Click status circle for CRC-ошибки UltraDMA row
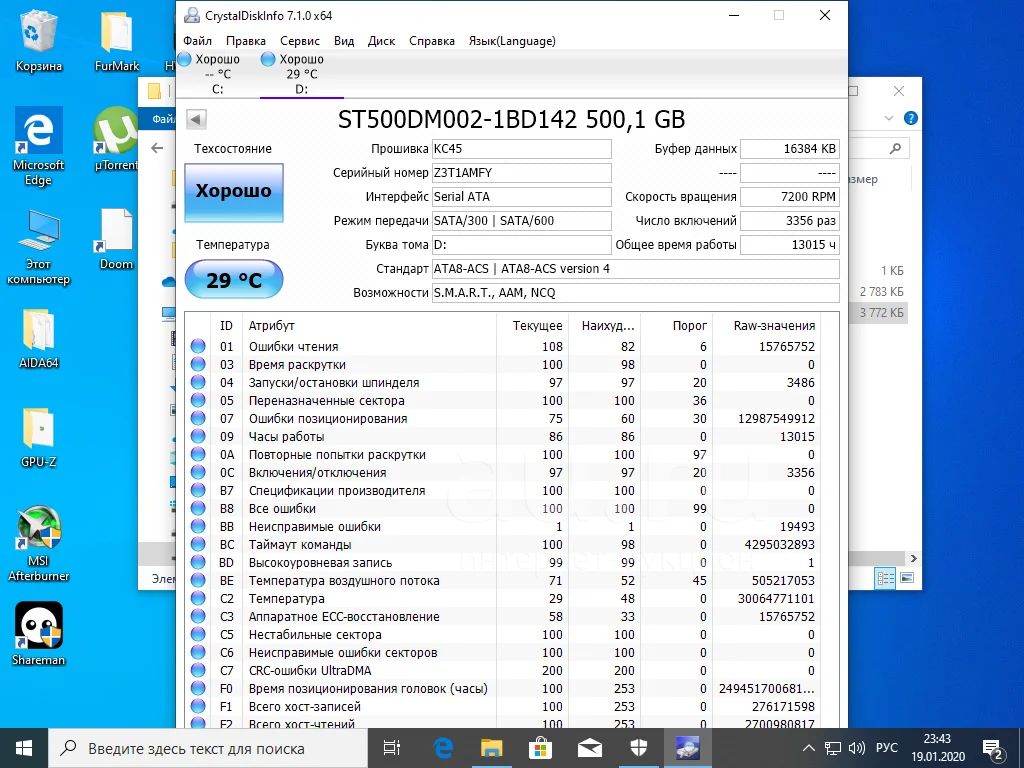The height and width of the screenshot is (768, 1024). pyautogui.click(x=198, y=671)
